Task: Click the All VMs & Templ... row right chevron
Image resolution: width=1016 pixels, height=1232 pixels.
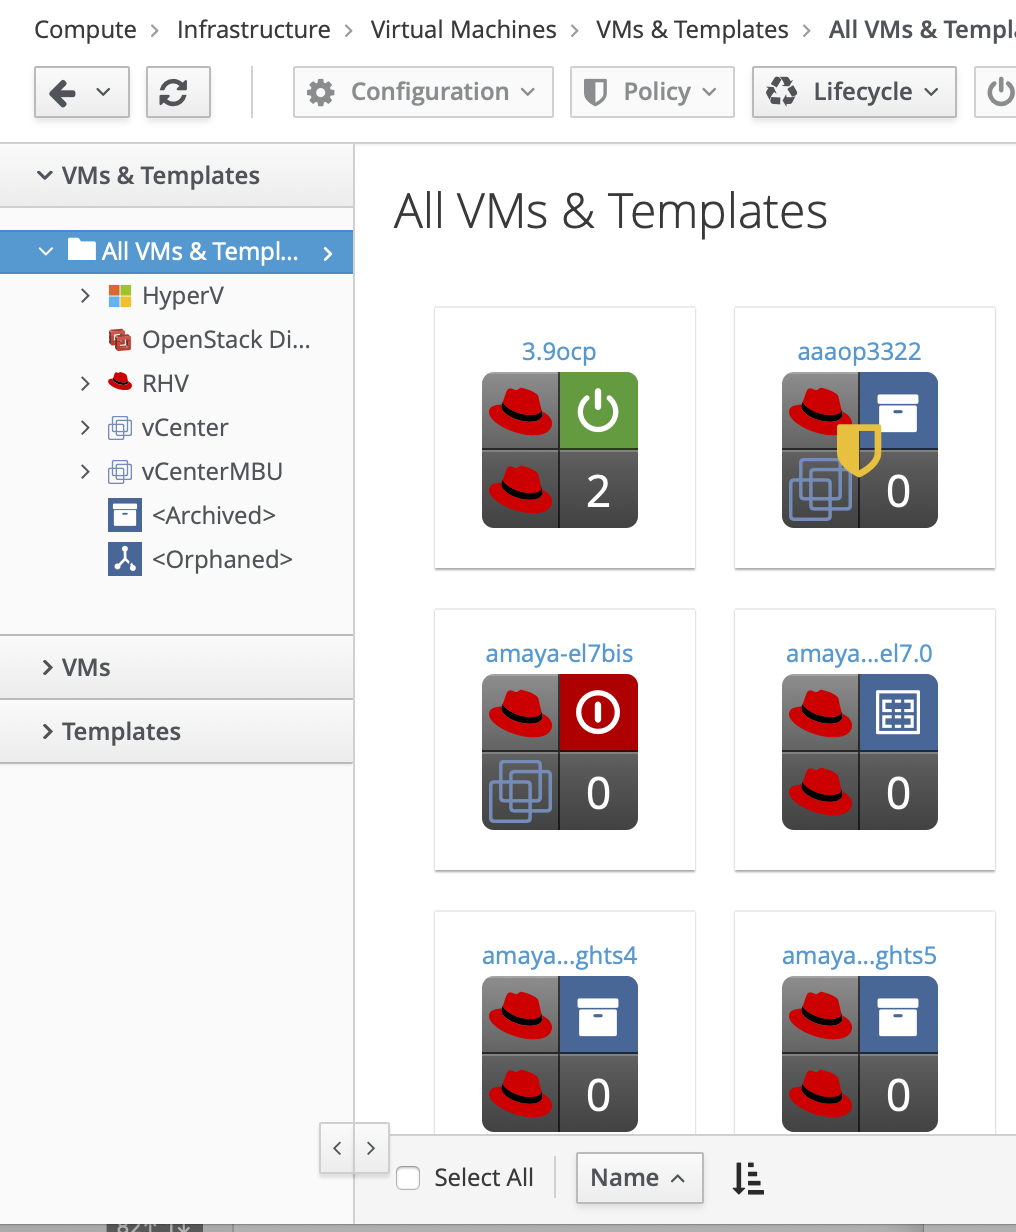Action: coord(328,253)
